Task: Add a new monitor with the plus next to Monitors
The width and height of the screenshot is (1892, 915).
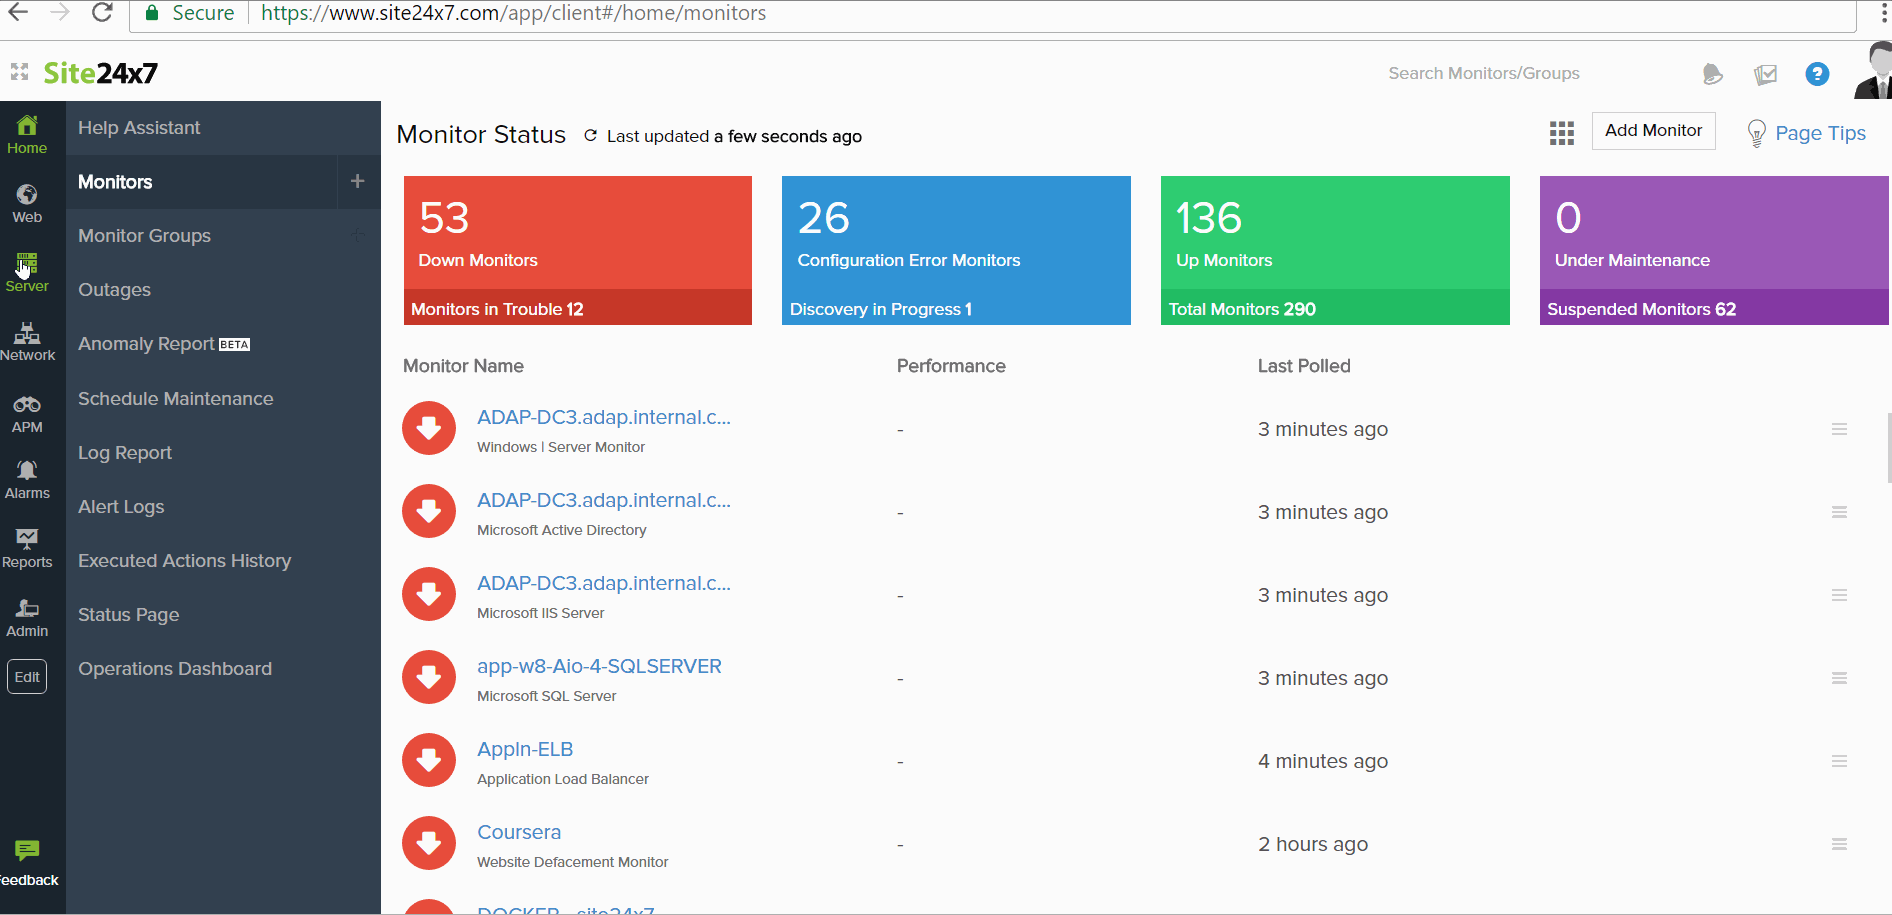Action: (358, 181)
